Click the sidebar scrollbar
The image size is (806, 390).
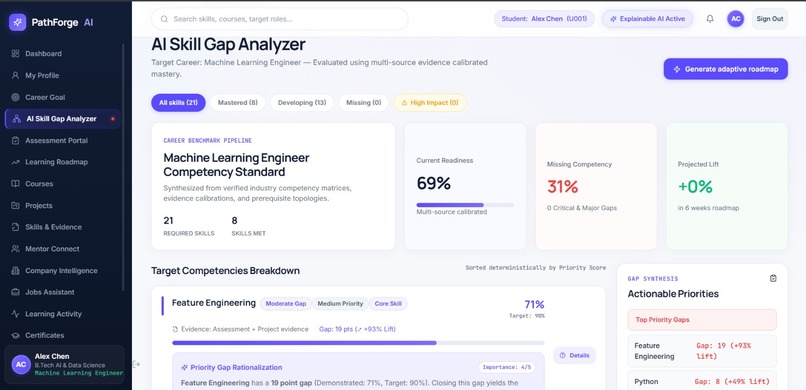pyautogui.click(x=123, y=167)
